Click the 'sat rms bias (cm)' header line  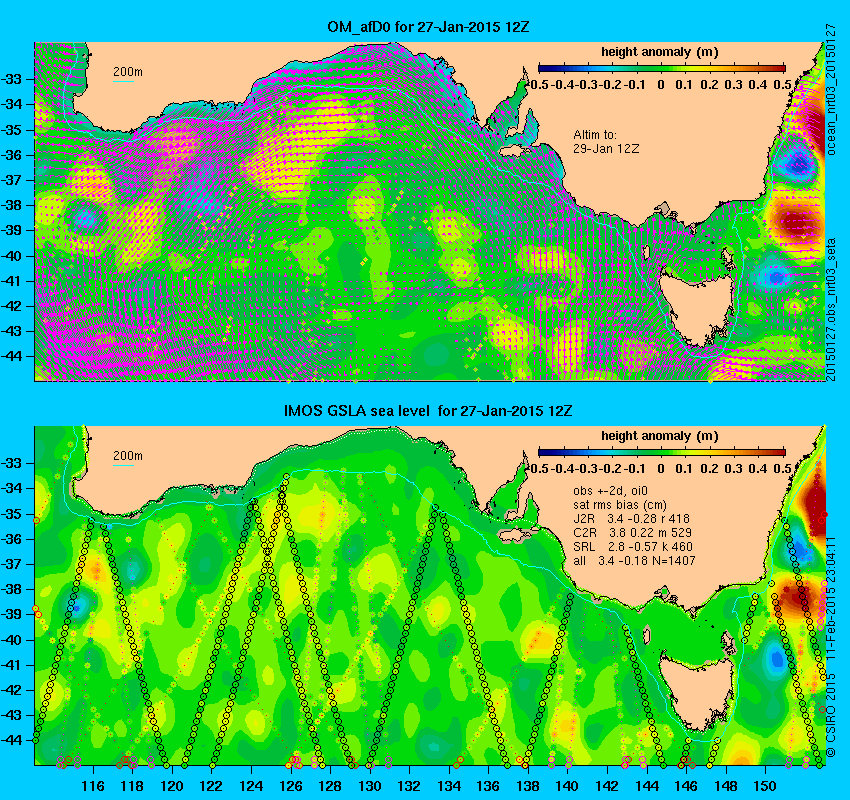pyautogui.click(x=620, y=505)
